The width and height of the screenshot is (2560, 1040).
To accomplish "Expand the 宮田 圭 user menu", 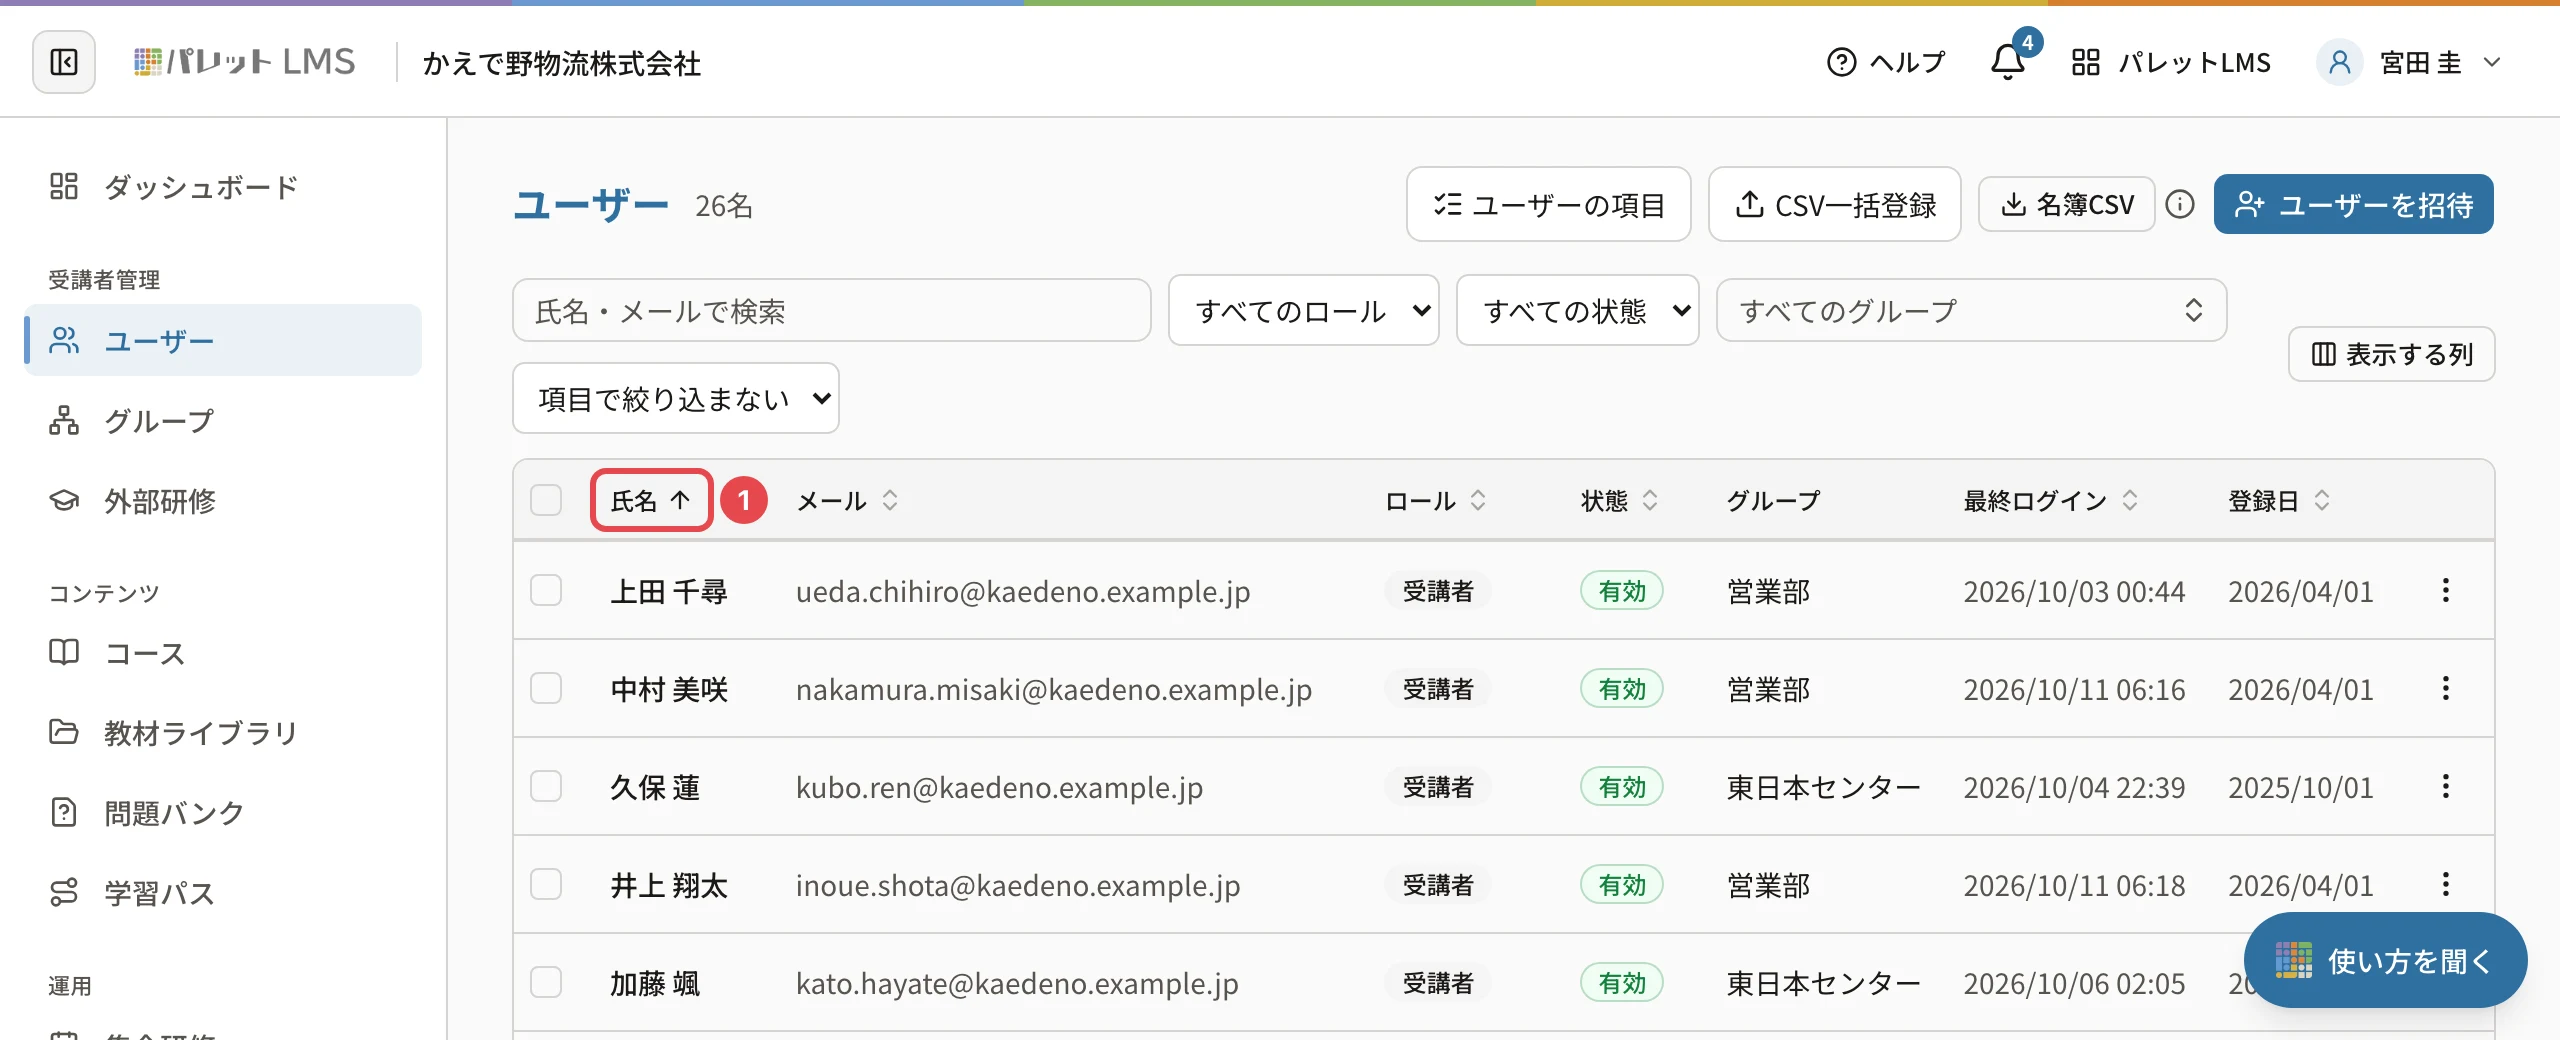I will coord(2410,62).
